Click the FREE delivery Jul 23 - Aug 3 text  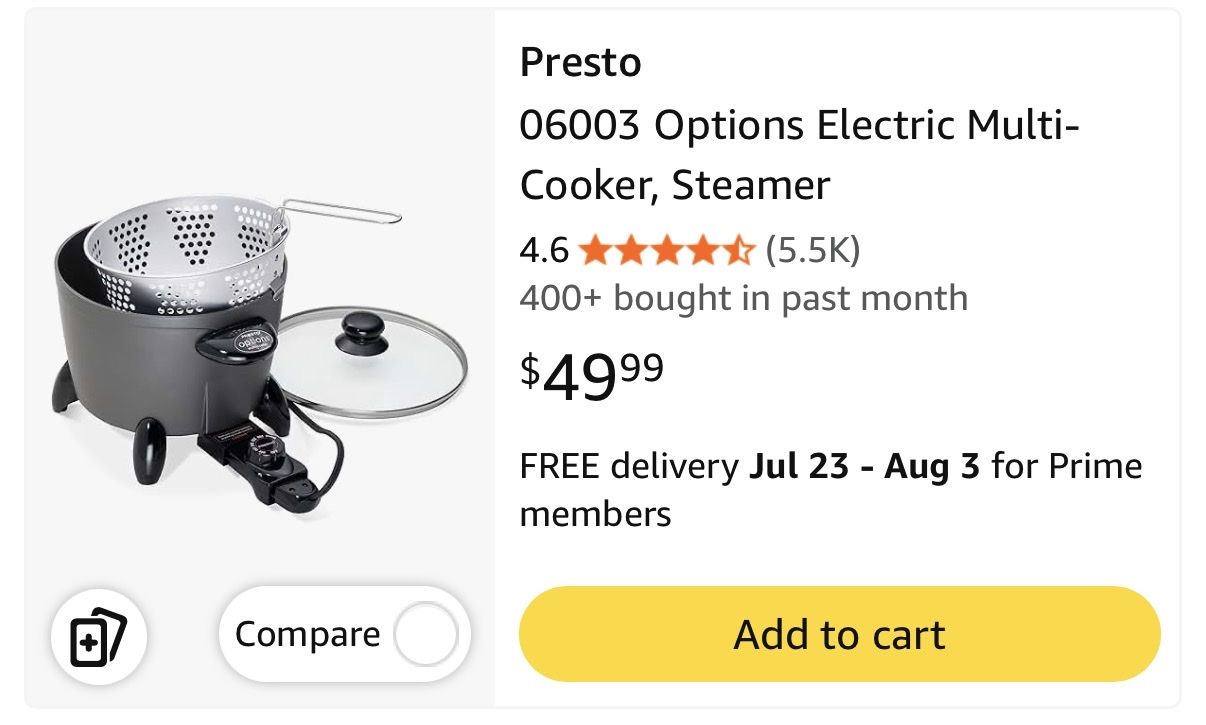click(749, 467)
